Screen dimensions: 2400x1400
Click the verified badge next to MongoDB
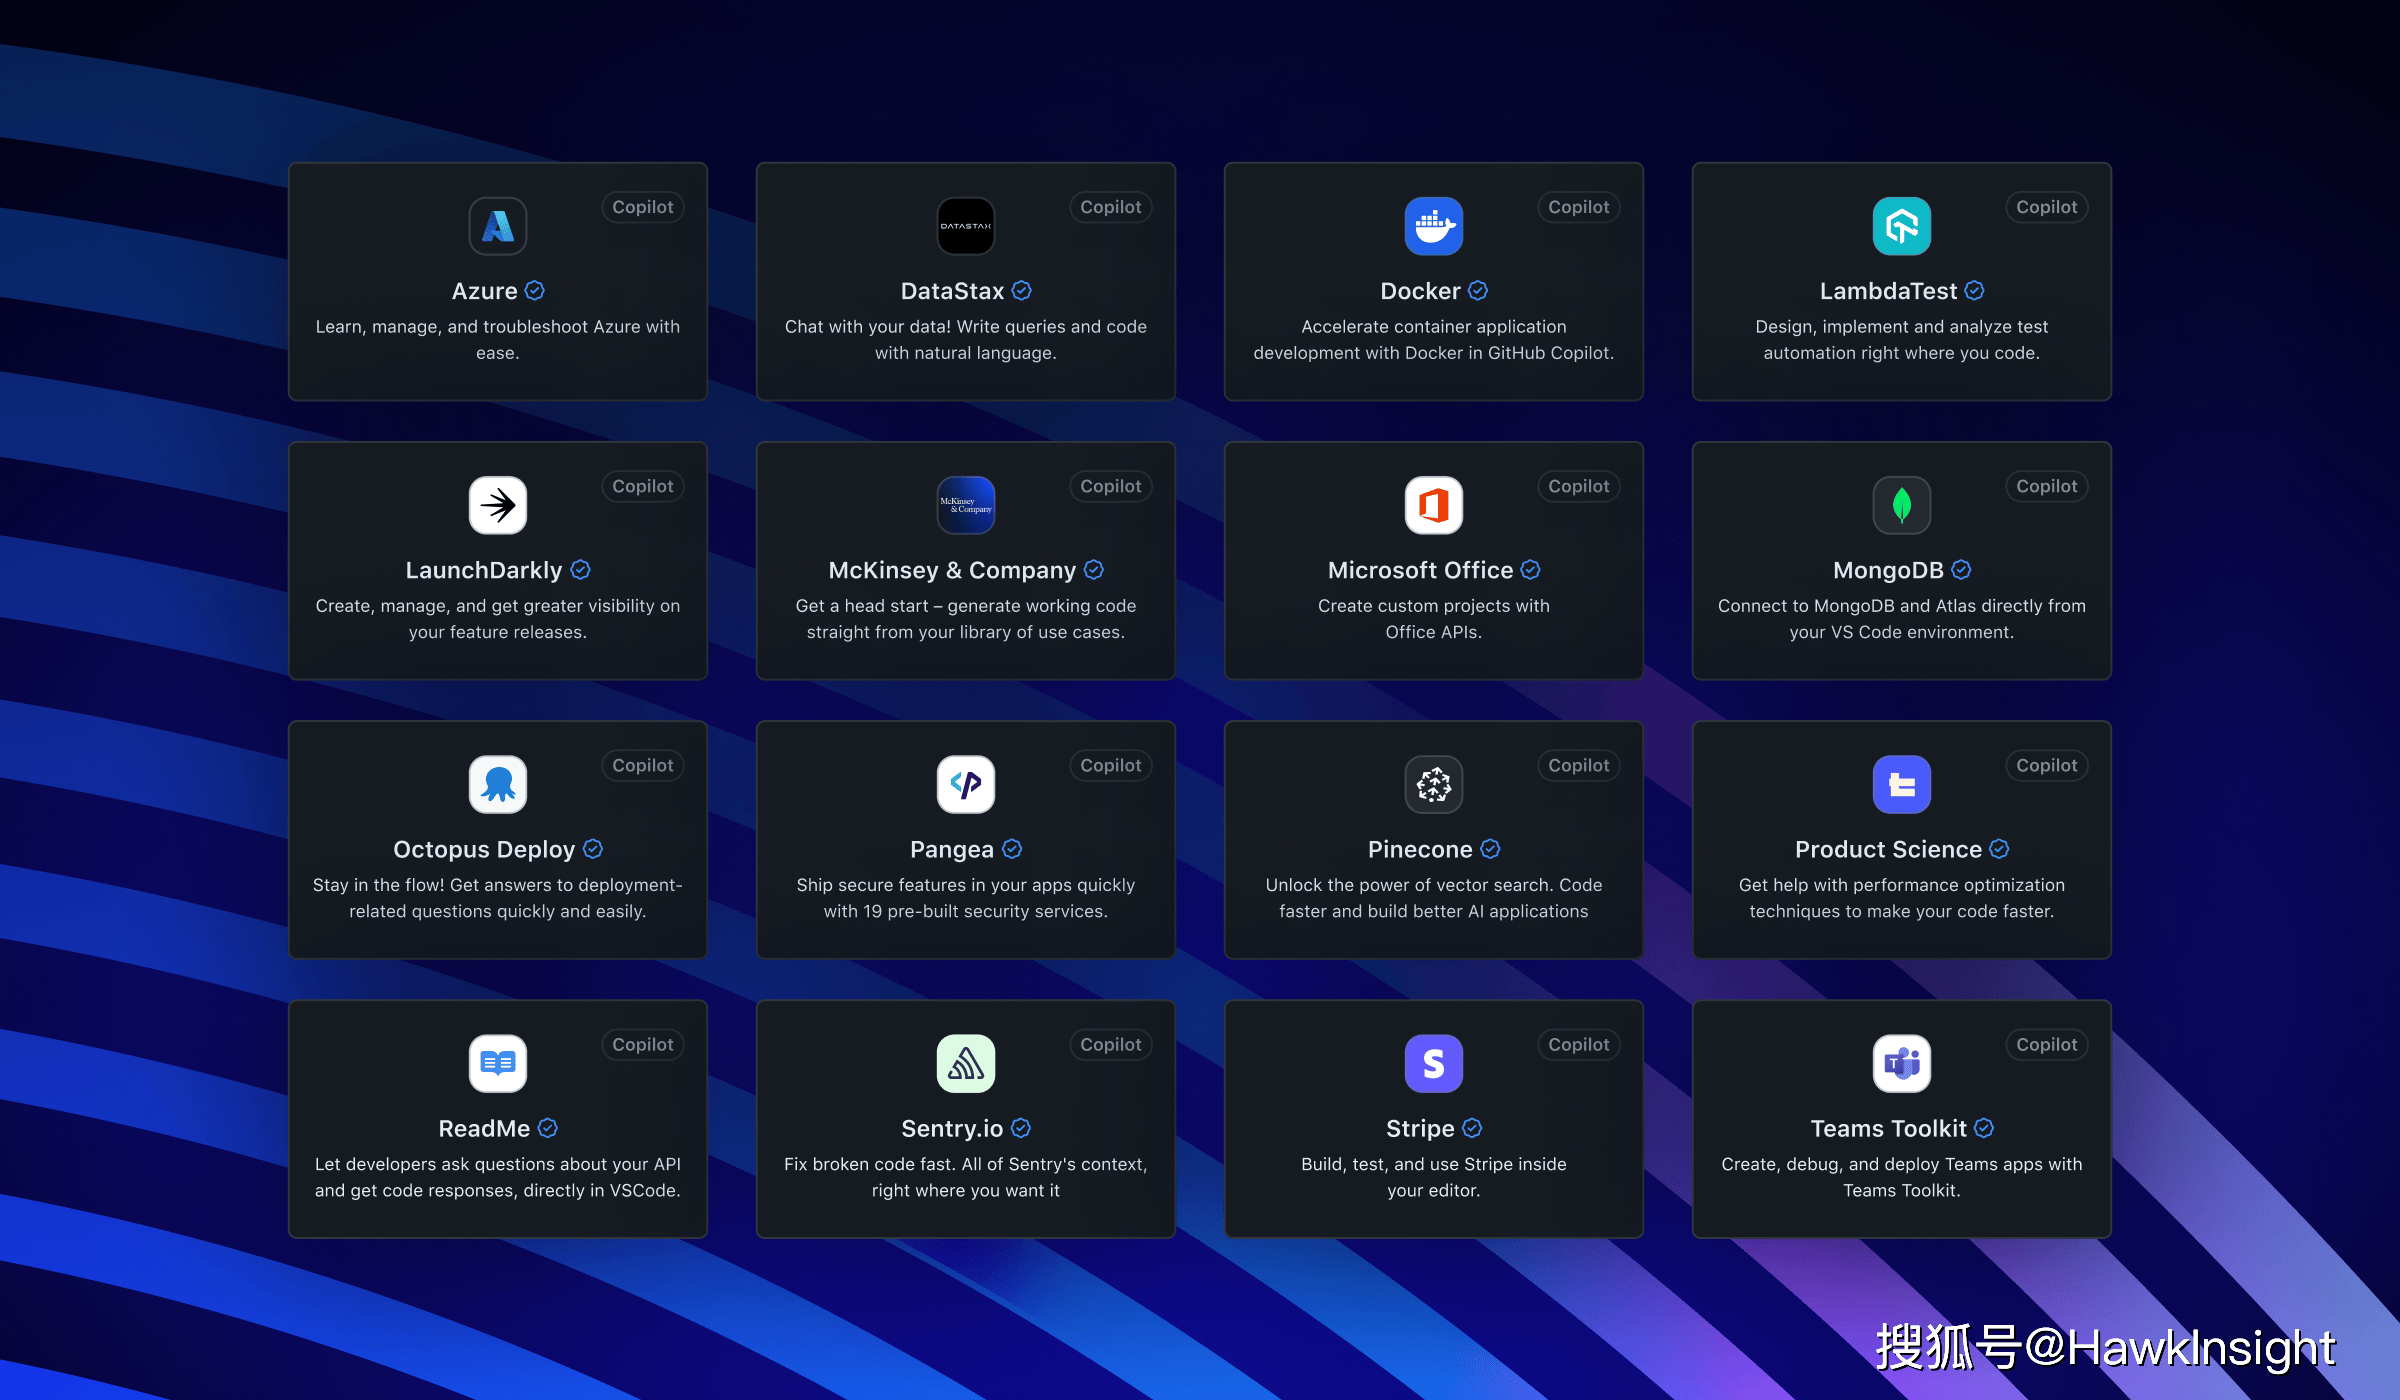click(1962, 569)
